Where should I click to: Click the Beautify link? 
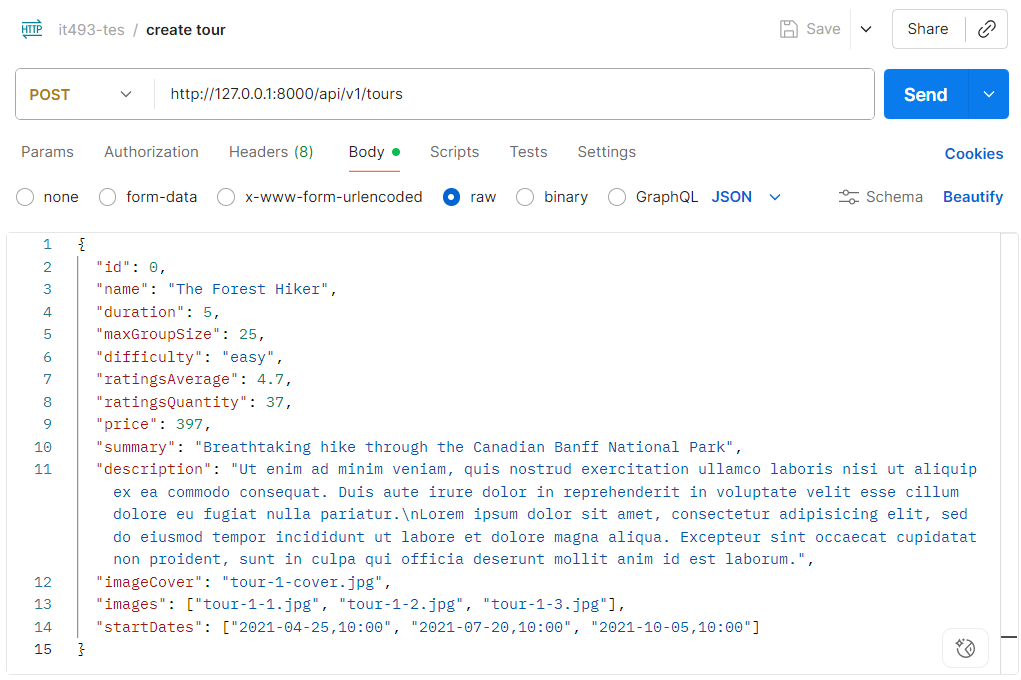pyautogui.click(x=972, y=197)
